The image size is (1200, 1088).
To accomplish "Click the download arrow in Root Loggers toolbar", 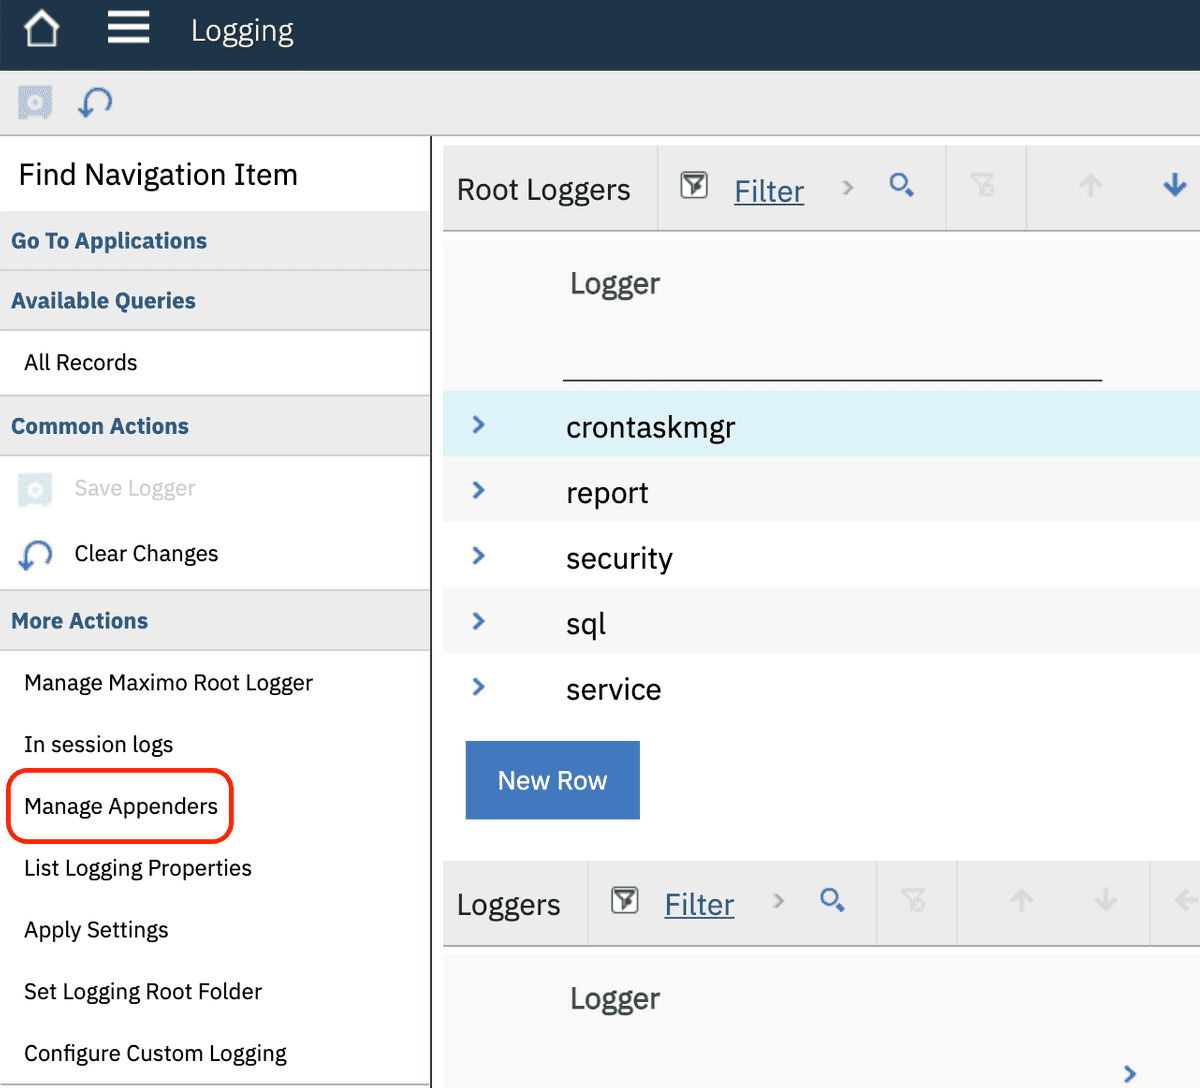I will tap(1175, 186).
